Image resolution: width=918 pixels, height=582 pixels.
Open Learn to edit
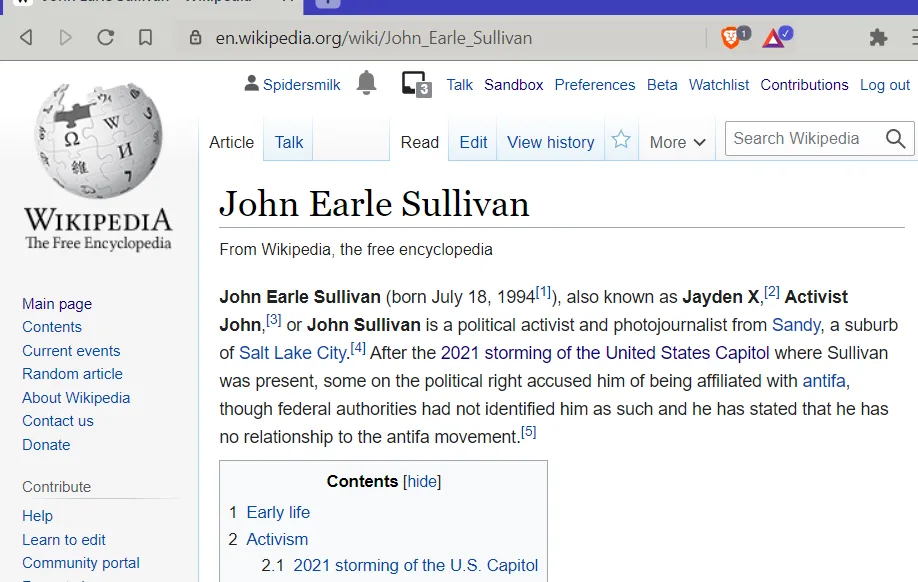[64, 540]
